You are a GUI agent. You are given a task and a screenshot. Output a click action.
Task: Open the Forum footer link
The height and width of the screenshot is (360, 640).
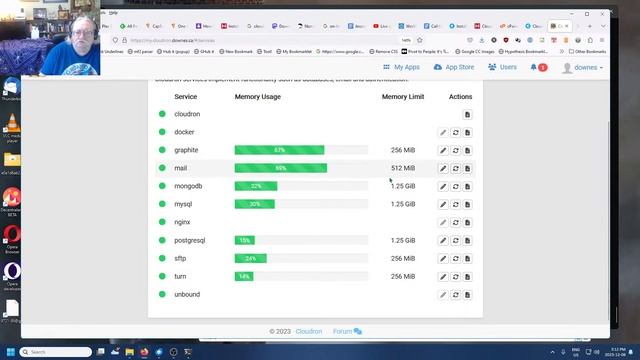pyautogui.click(x=347, y=331)
